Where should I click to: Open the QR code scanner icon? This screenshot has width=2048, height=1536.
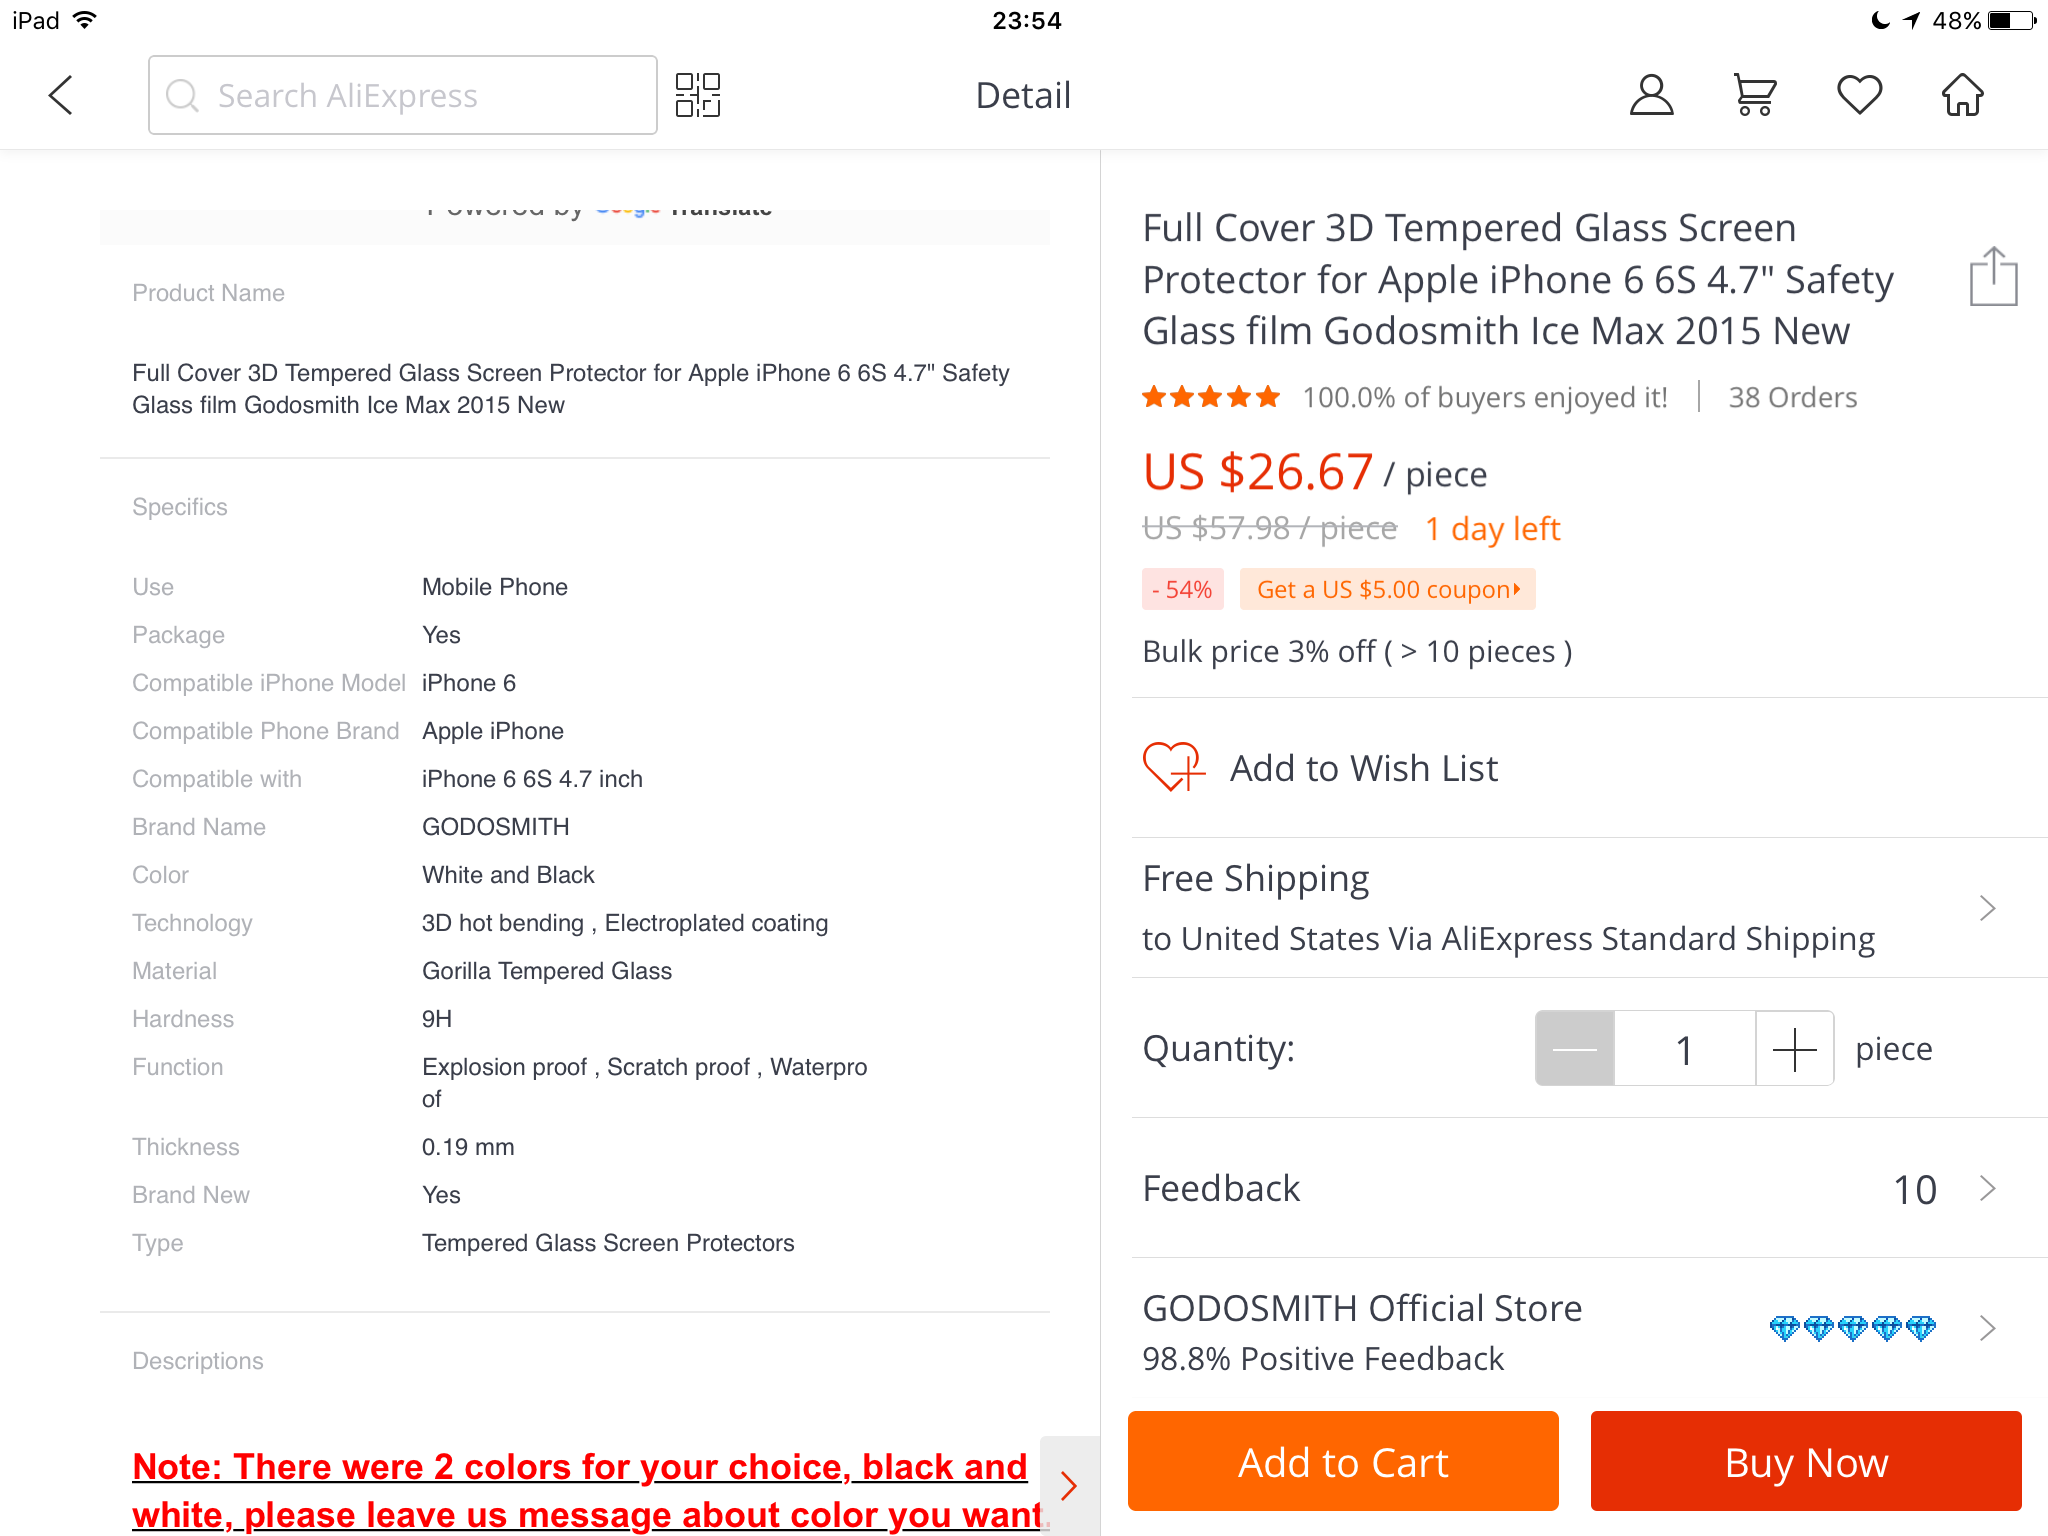pyautogui.click(x=697, y=95)
